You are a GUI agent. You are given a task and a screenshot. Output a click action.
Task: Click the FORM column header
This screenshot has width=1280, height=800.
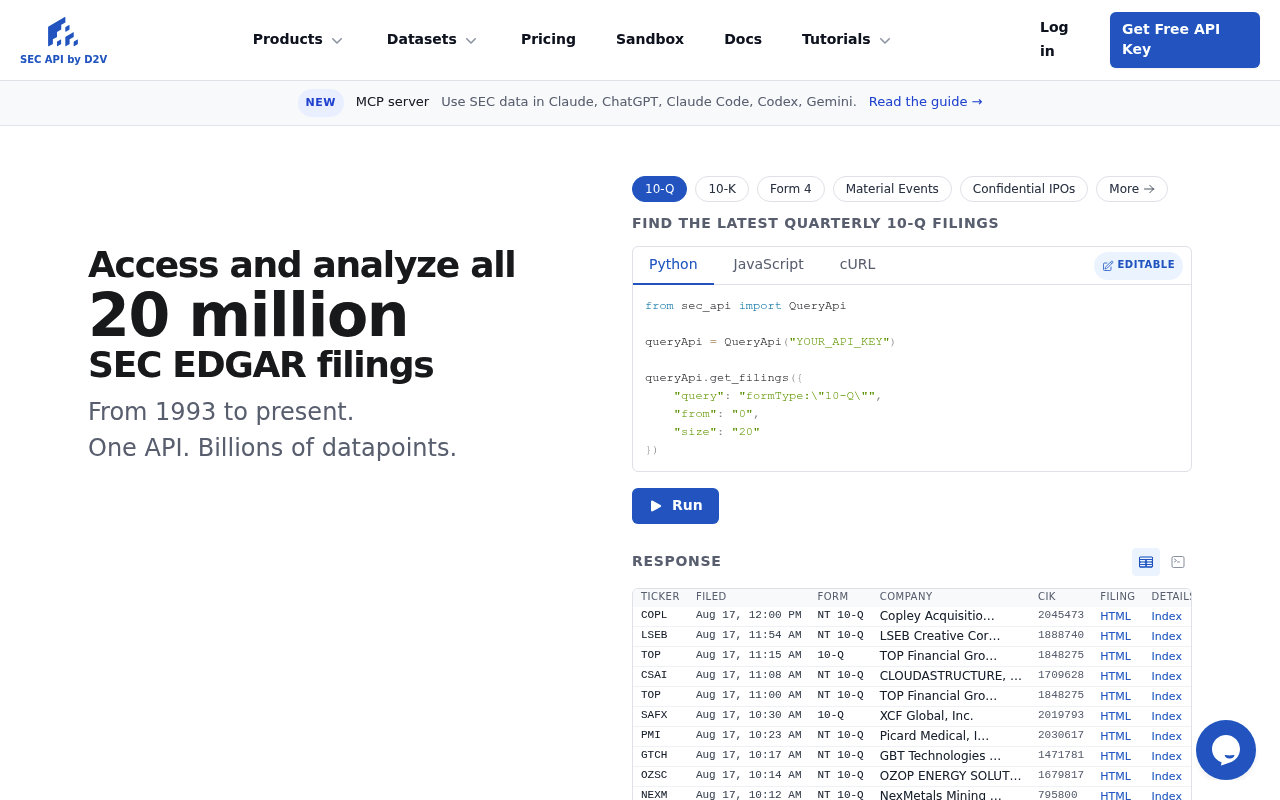pyautogui.click(x=831, y=597)
